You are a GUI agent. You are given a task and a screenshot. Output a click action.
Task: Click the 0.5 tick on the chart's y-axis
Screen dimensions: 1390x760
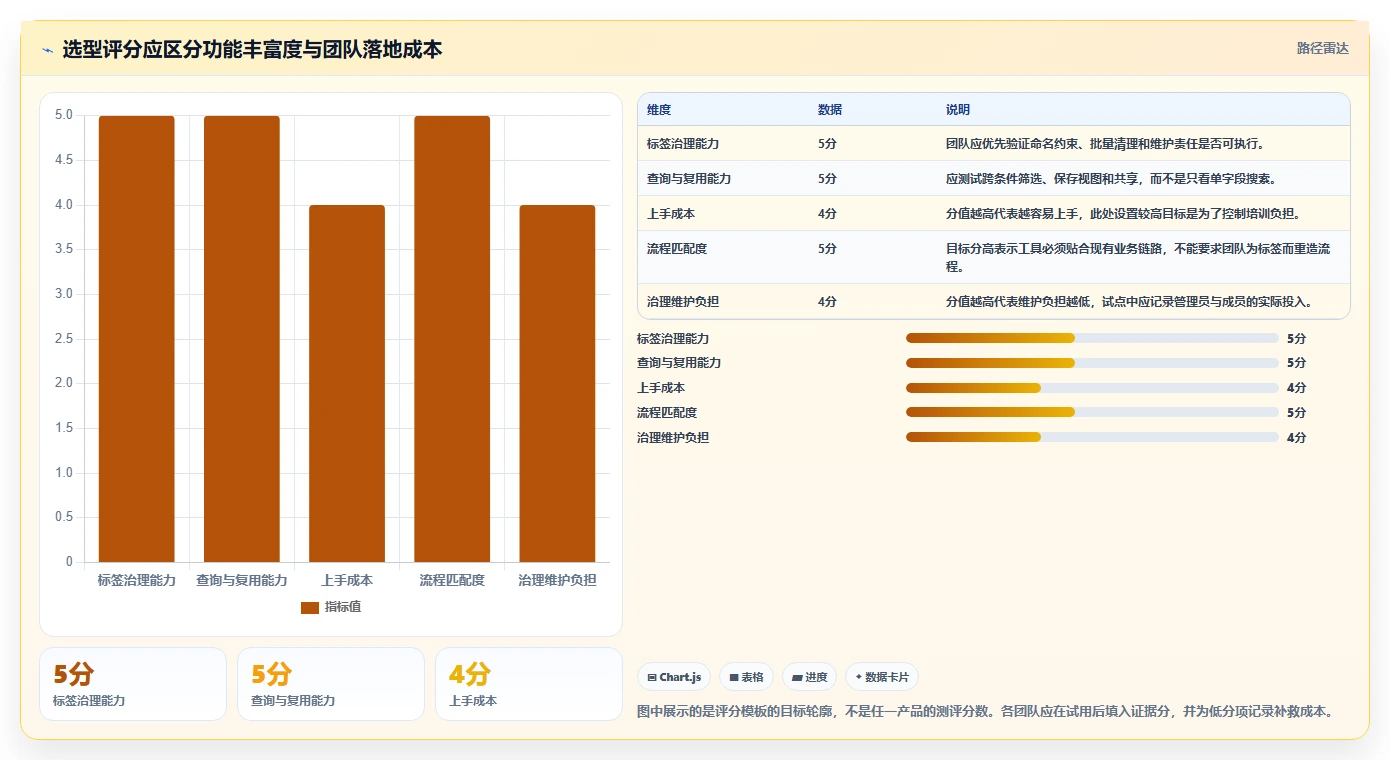(63, 517)
